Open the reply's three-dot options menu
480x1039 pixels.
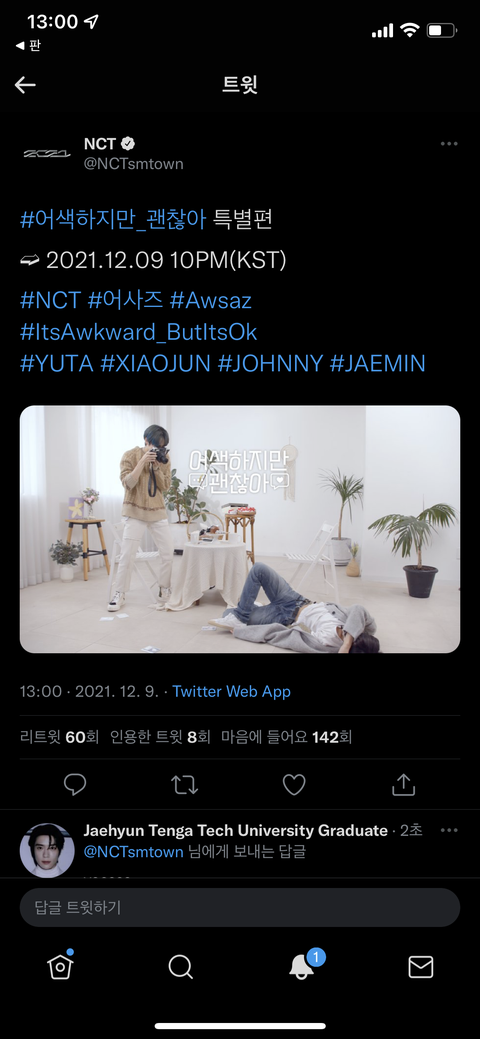click(449, 830)
